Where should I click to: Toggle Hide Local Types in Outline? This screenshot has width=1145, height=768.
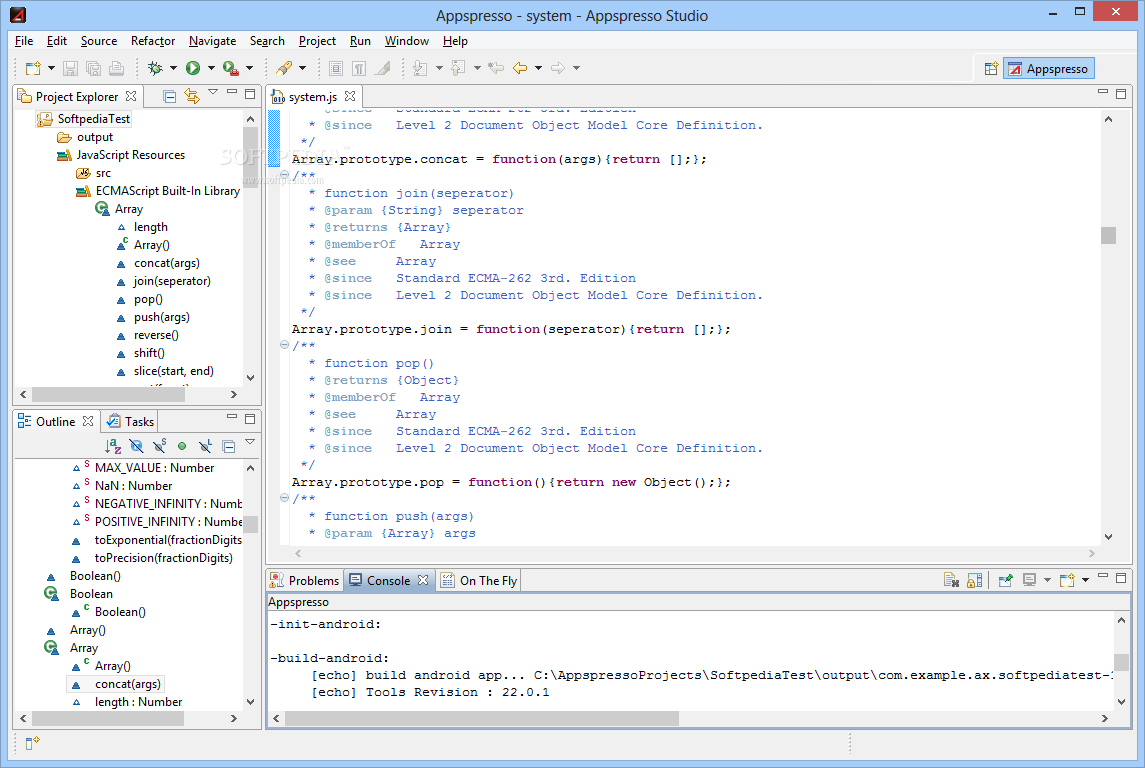pos(205,445)
